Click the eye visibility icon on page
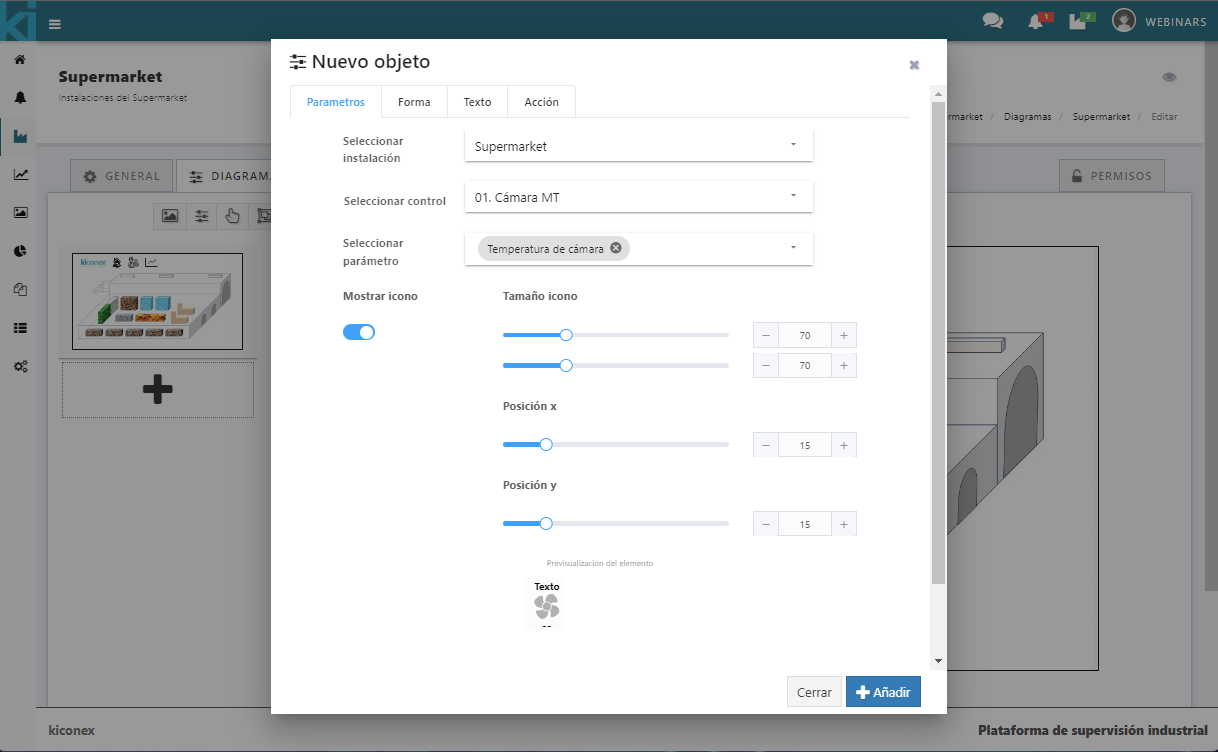1218x752 pixels. point(1169,77)
